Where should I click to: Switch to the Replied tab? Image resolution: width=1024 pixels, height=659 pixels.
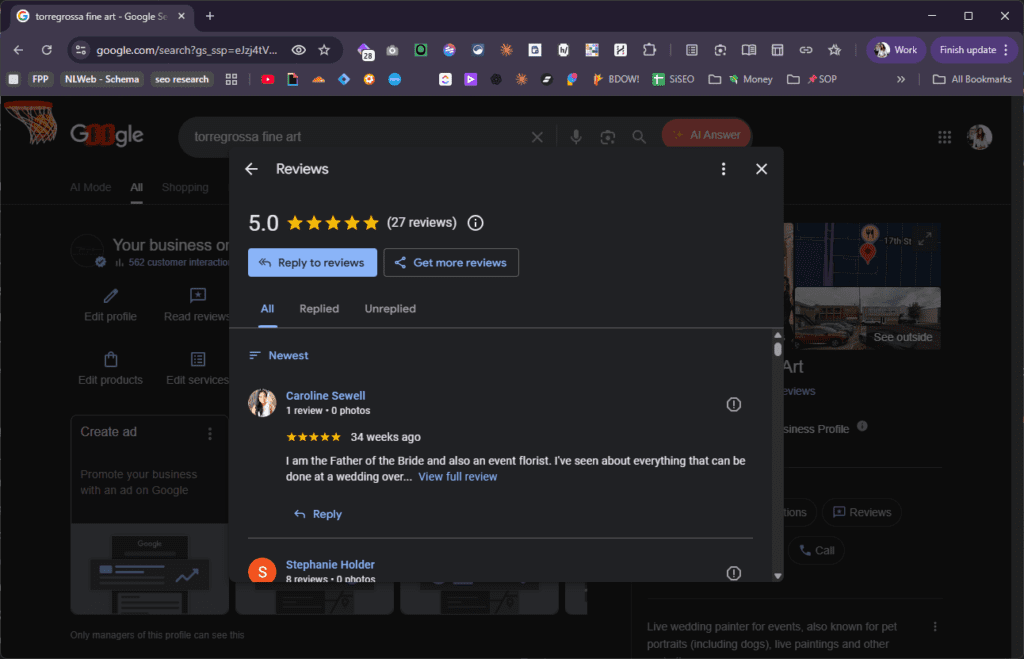[319, 309]
